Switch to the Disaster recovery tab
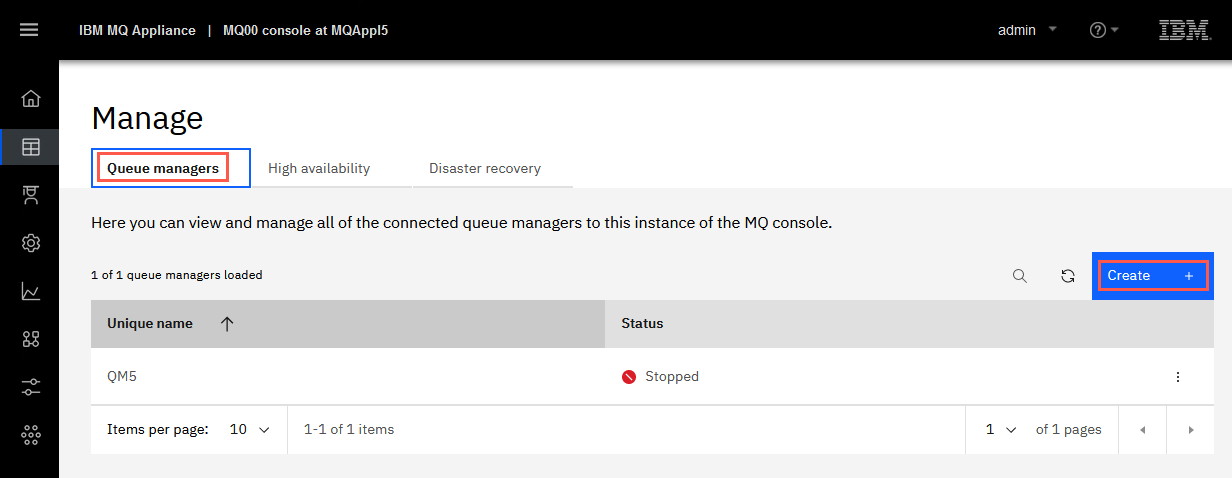The height and width of the screenshot is (478, 1232). (485, 168)
